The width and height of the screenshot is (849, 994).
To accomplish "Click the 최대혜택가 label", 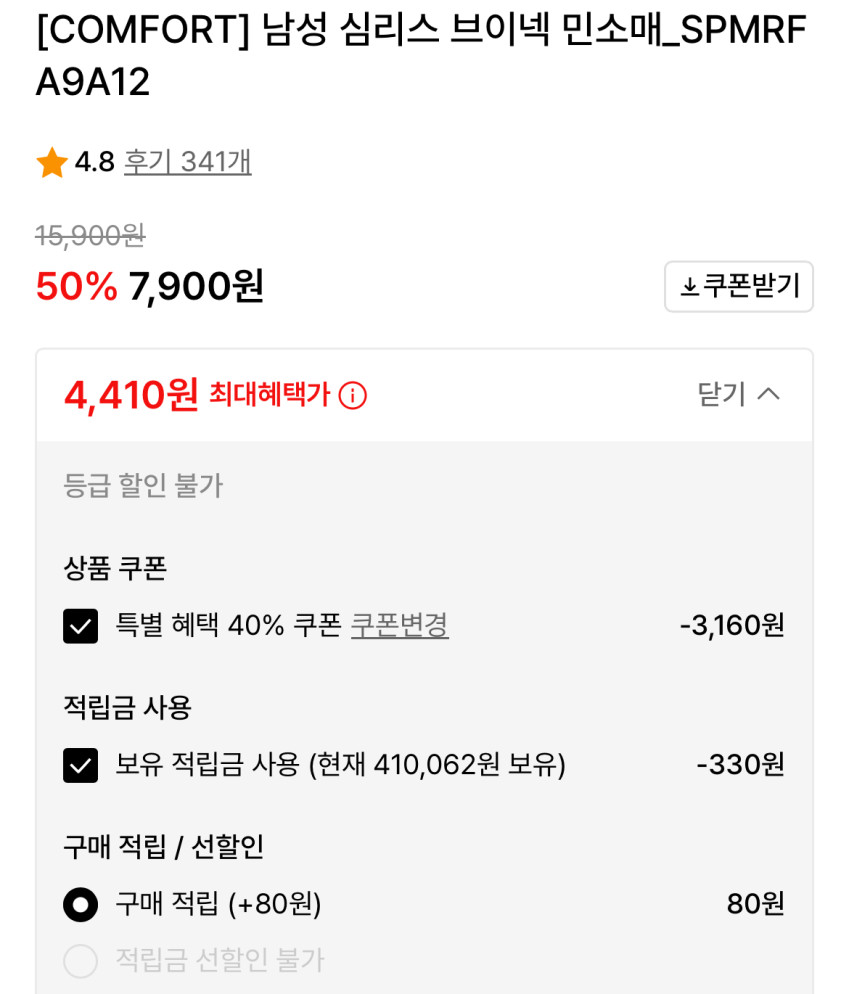I will (x=269, y=395).
